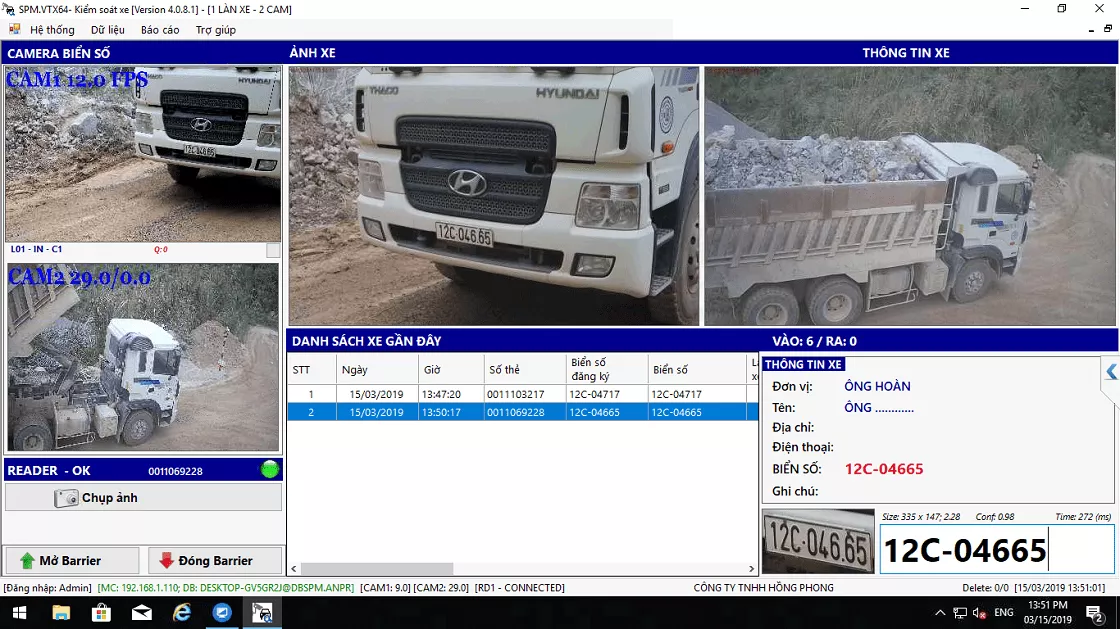1120x629 pixels.
Task: Click the Biển số đăng ký header
Action: tap(606, 369)
